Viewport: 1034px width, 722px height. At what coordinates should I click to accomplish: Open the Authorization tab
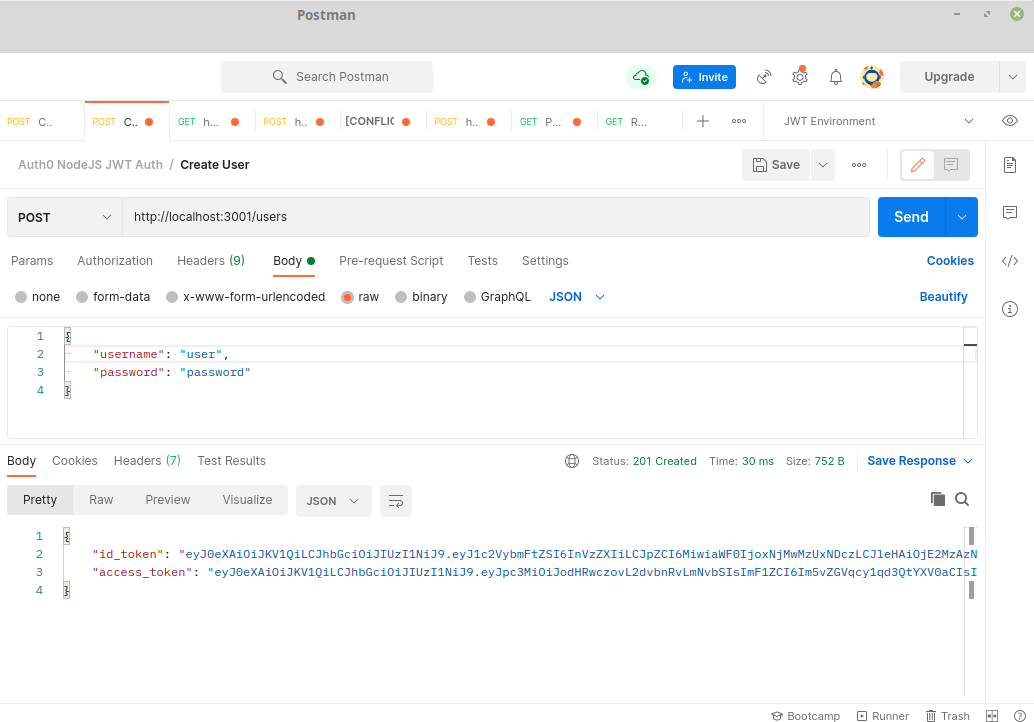coord(115,261)
